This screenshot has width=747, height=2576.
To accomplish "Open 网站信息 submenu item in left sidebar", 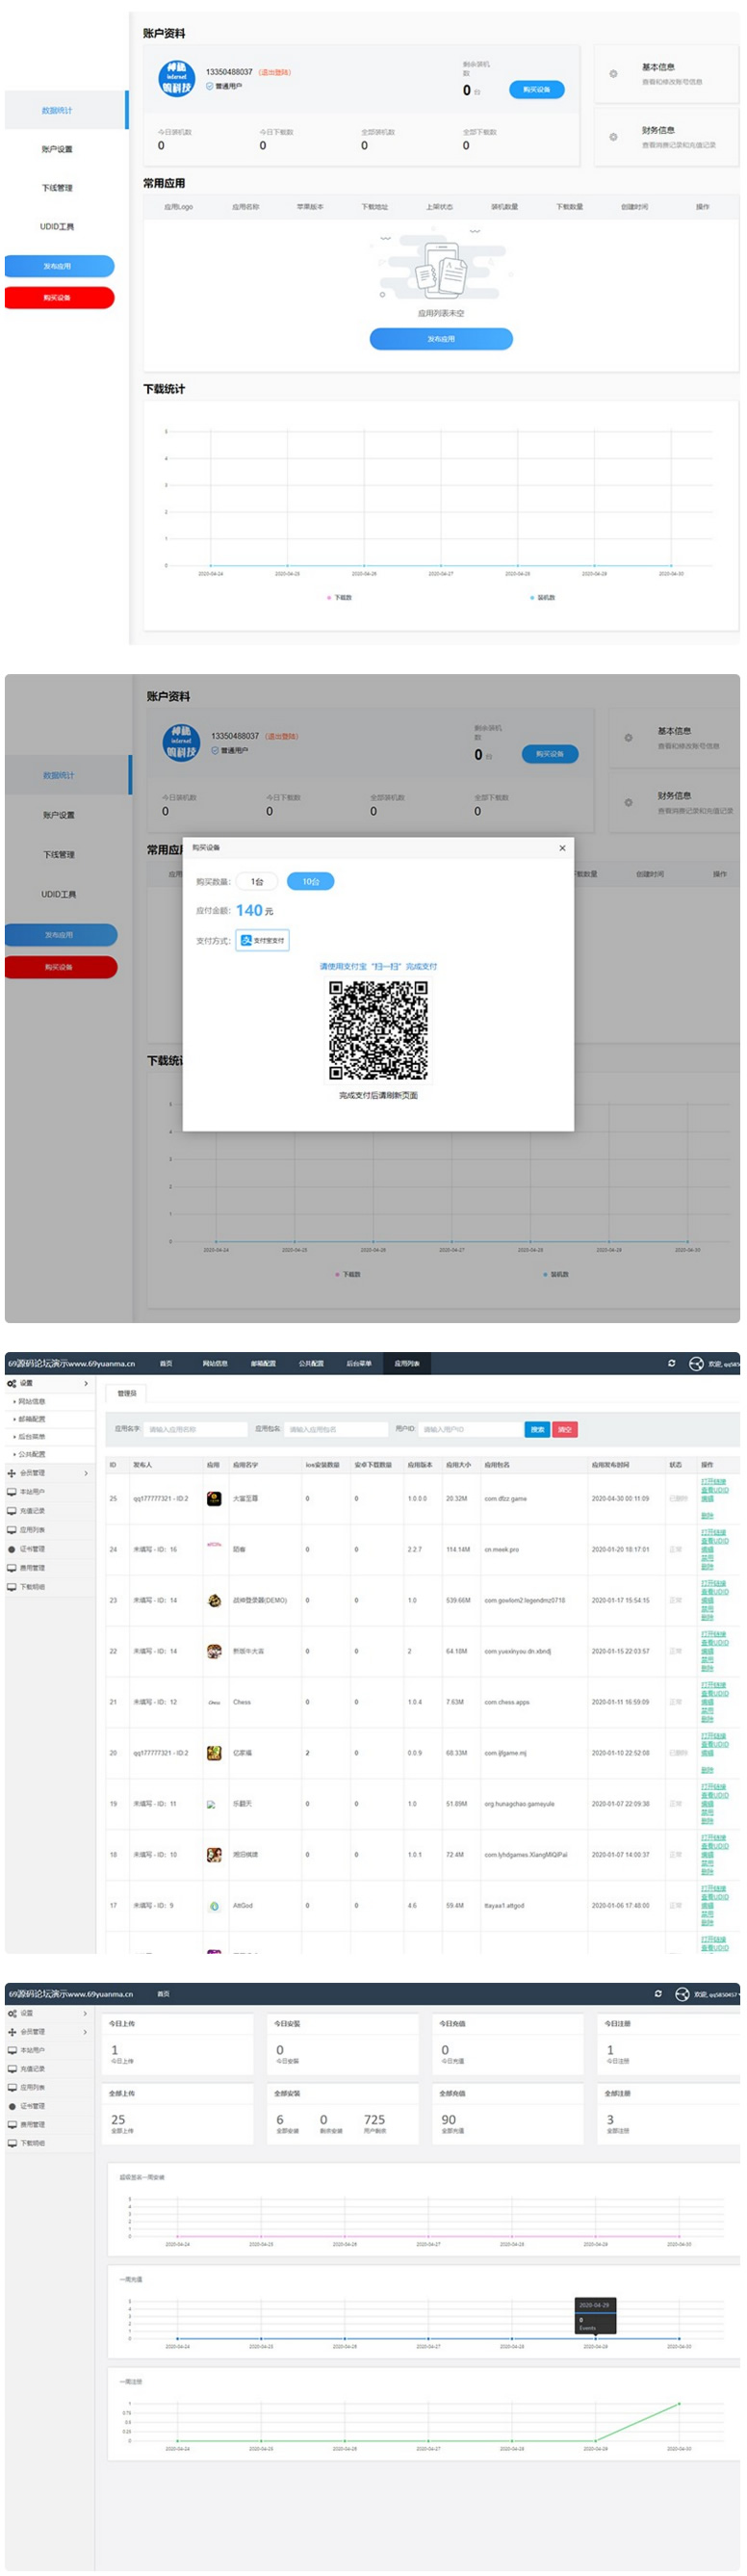I will 32,1401.
